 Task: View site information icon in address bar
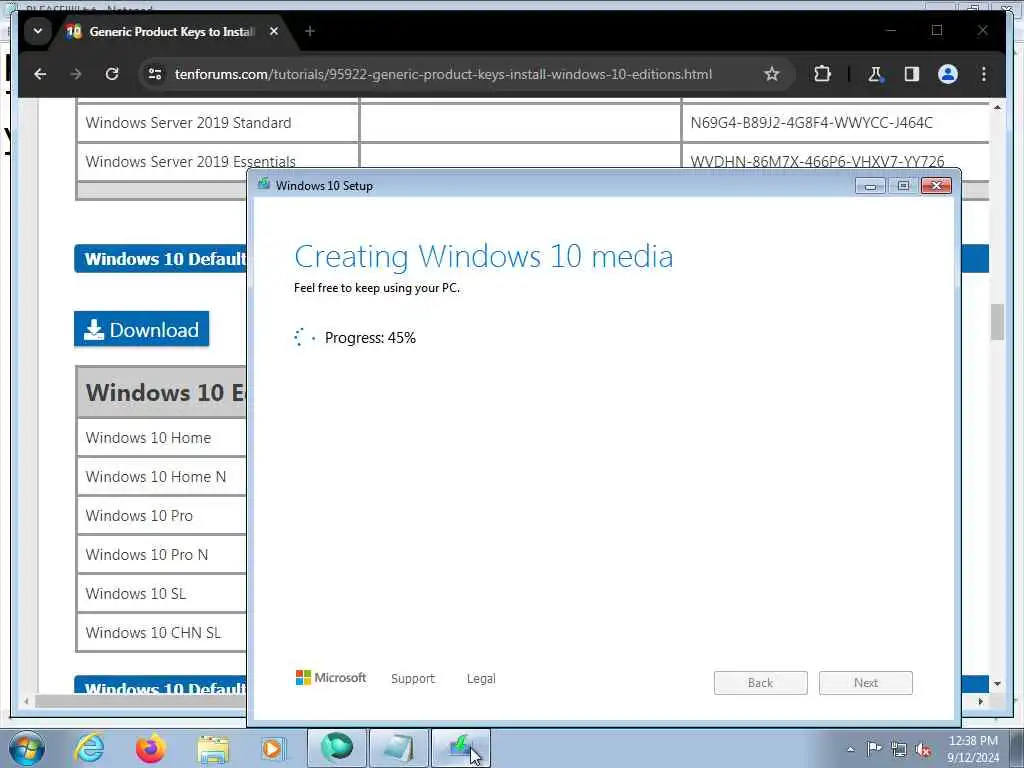155,74
